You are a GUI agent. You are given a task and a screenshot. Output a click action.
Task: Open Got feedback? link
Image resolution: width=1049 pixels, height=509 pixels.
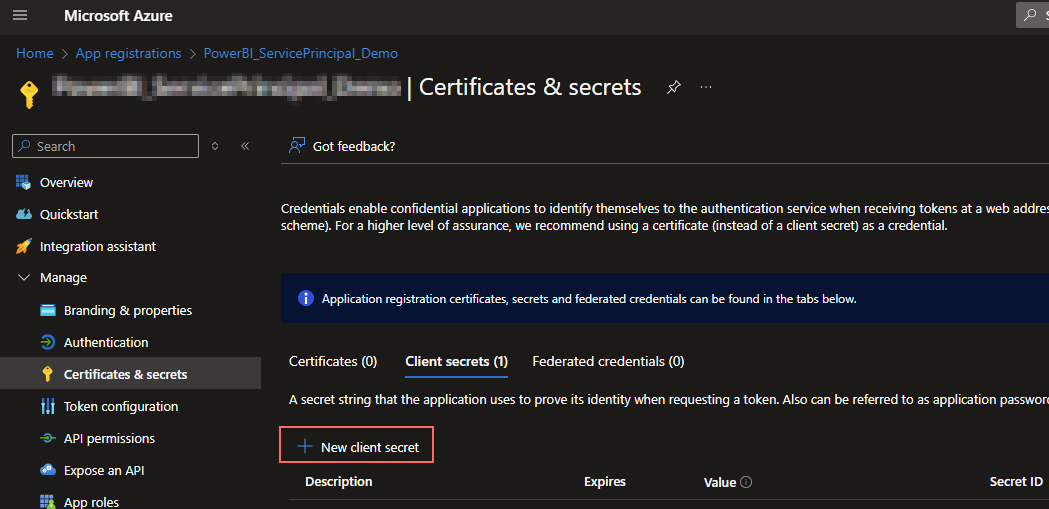pyautogui.click(x=354, y=146)
